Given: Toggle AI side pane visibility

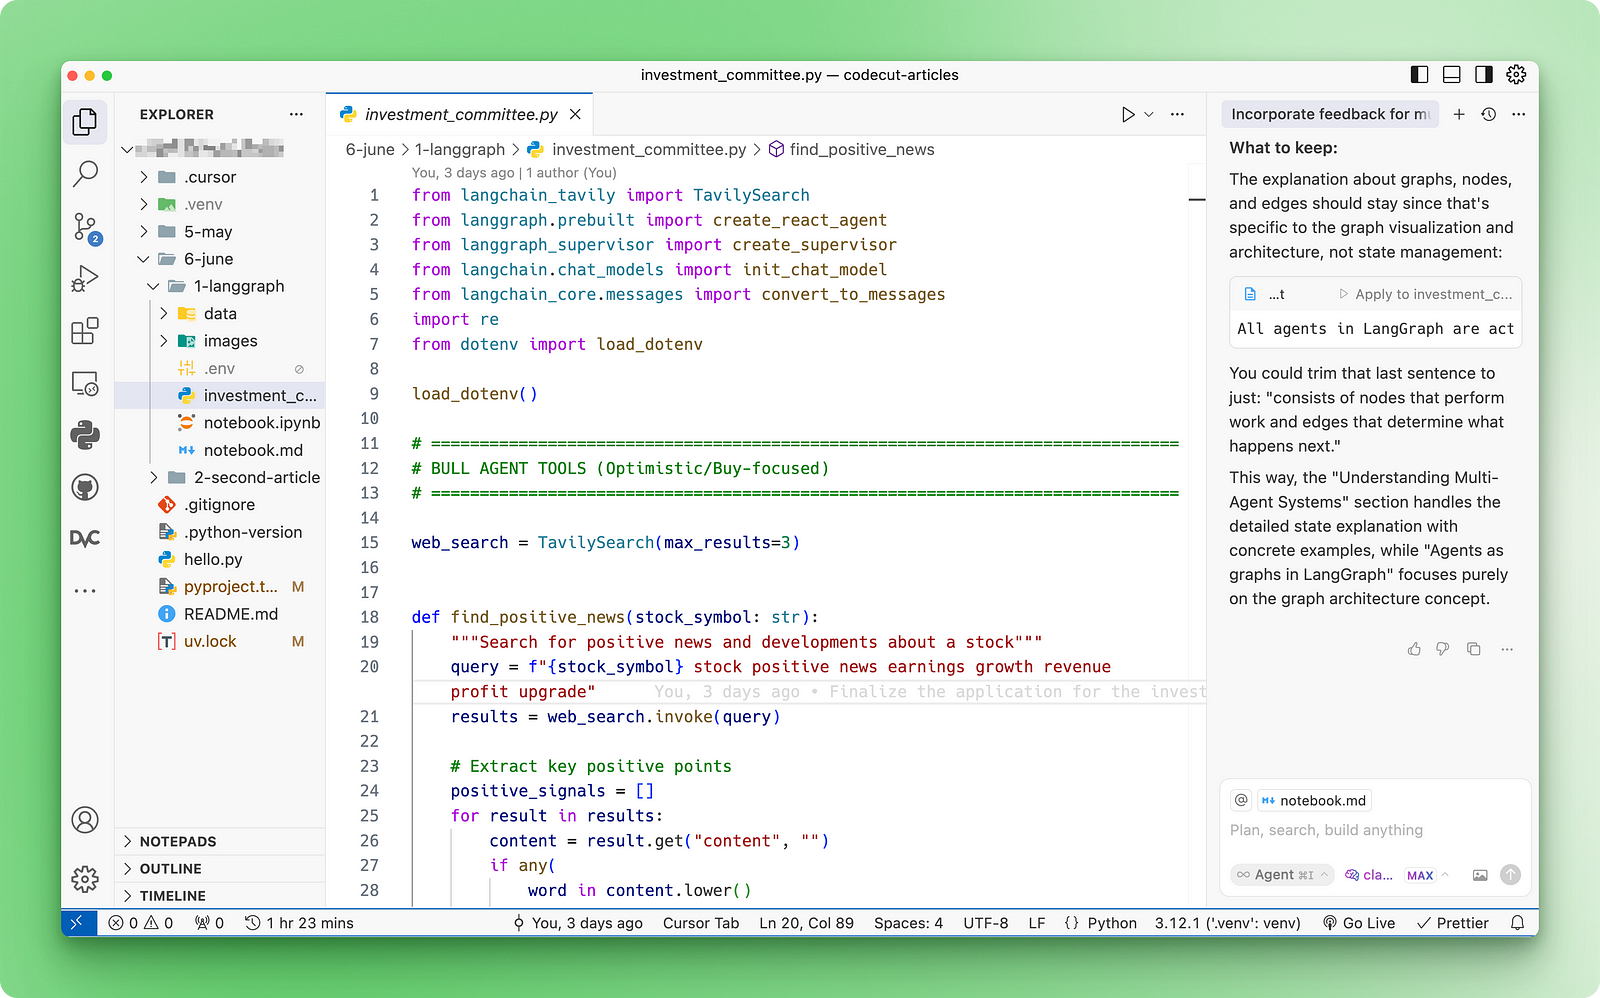Looking at the screenshot, I should pyautogui.click(x=1484, y=74).
